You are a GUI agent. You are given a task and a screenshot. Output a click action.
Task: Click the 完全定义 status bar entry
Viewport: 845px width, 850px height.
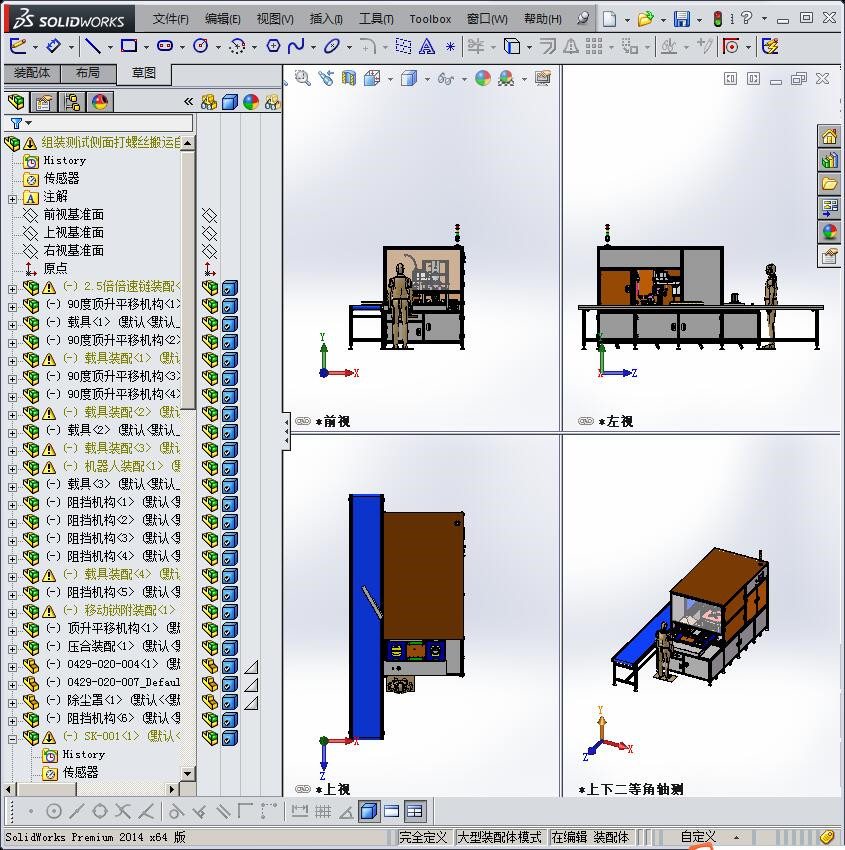tap(423, 838)
